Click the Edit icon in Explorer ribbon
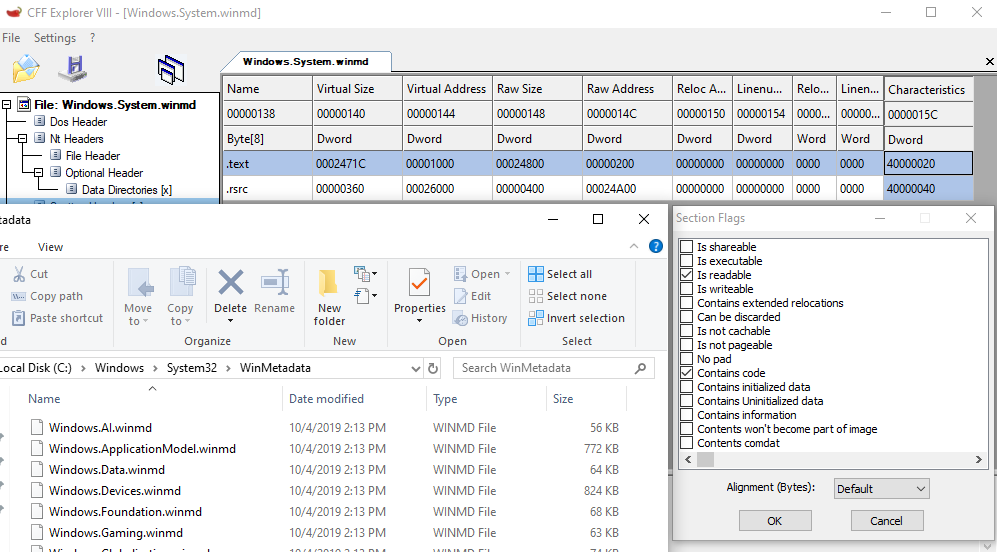The height and width of the screenshot is (552, 997). [x=460, y=296]
